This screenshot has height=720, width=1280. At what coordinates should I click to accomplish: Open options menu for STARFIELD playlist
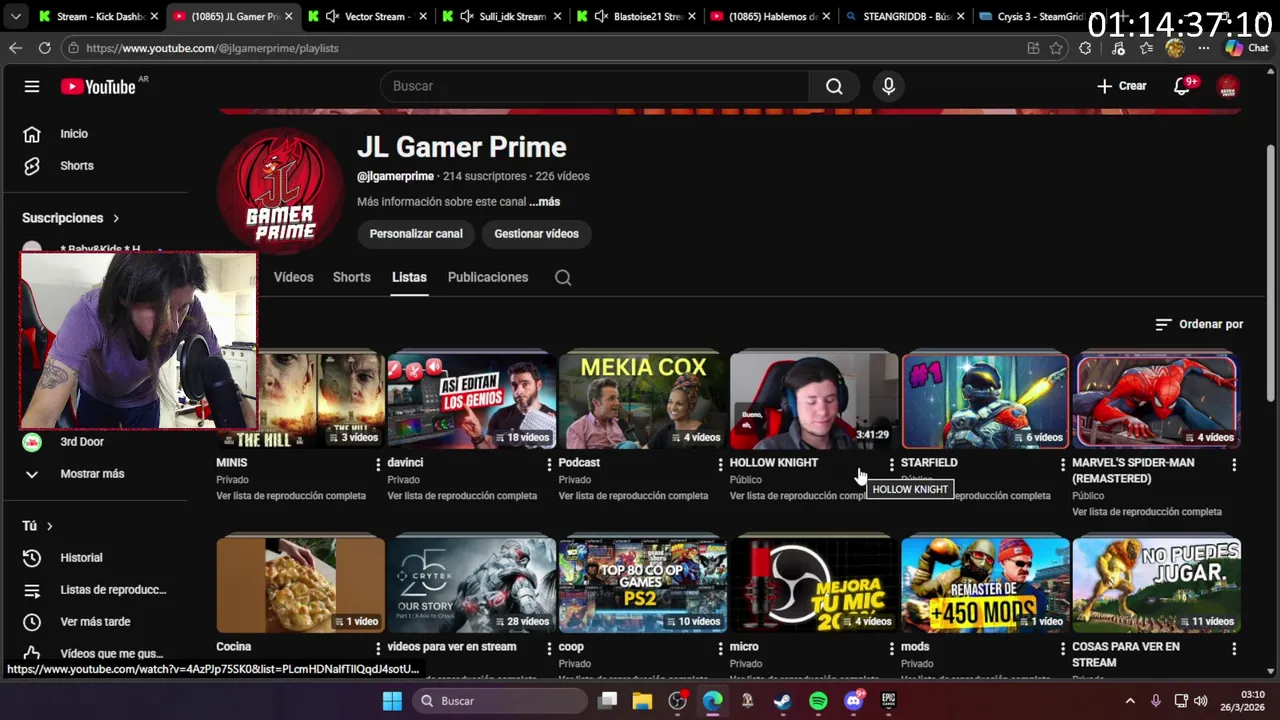(x=1063, y=464)
